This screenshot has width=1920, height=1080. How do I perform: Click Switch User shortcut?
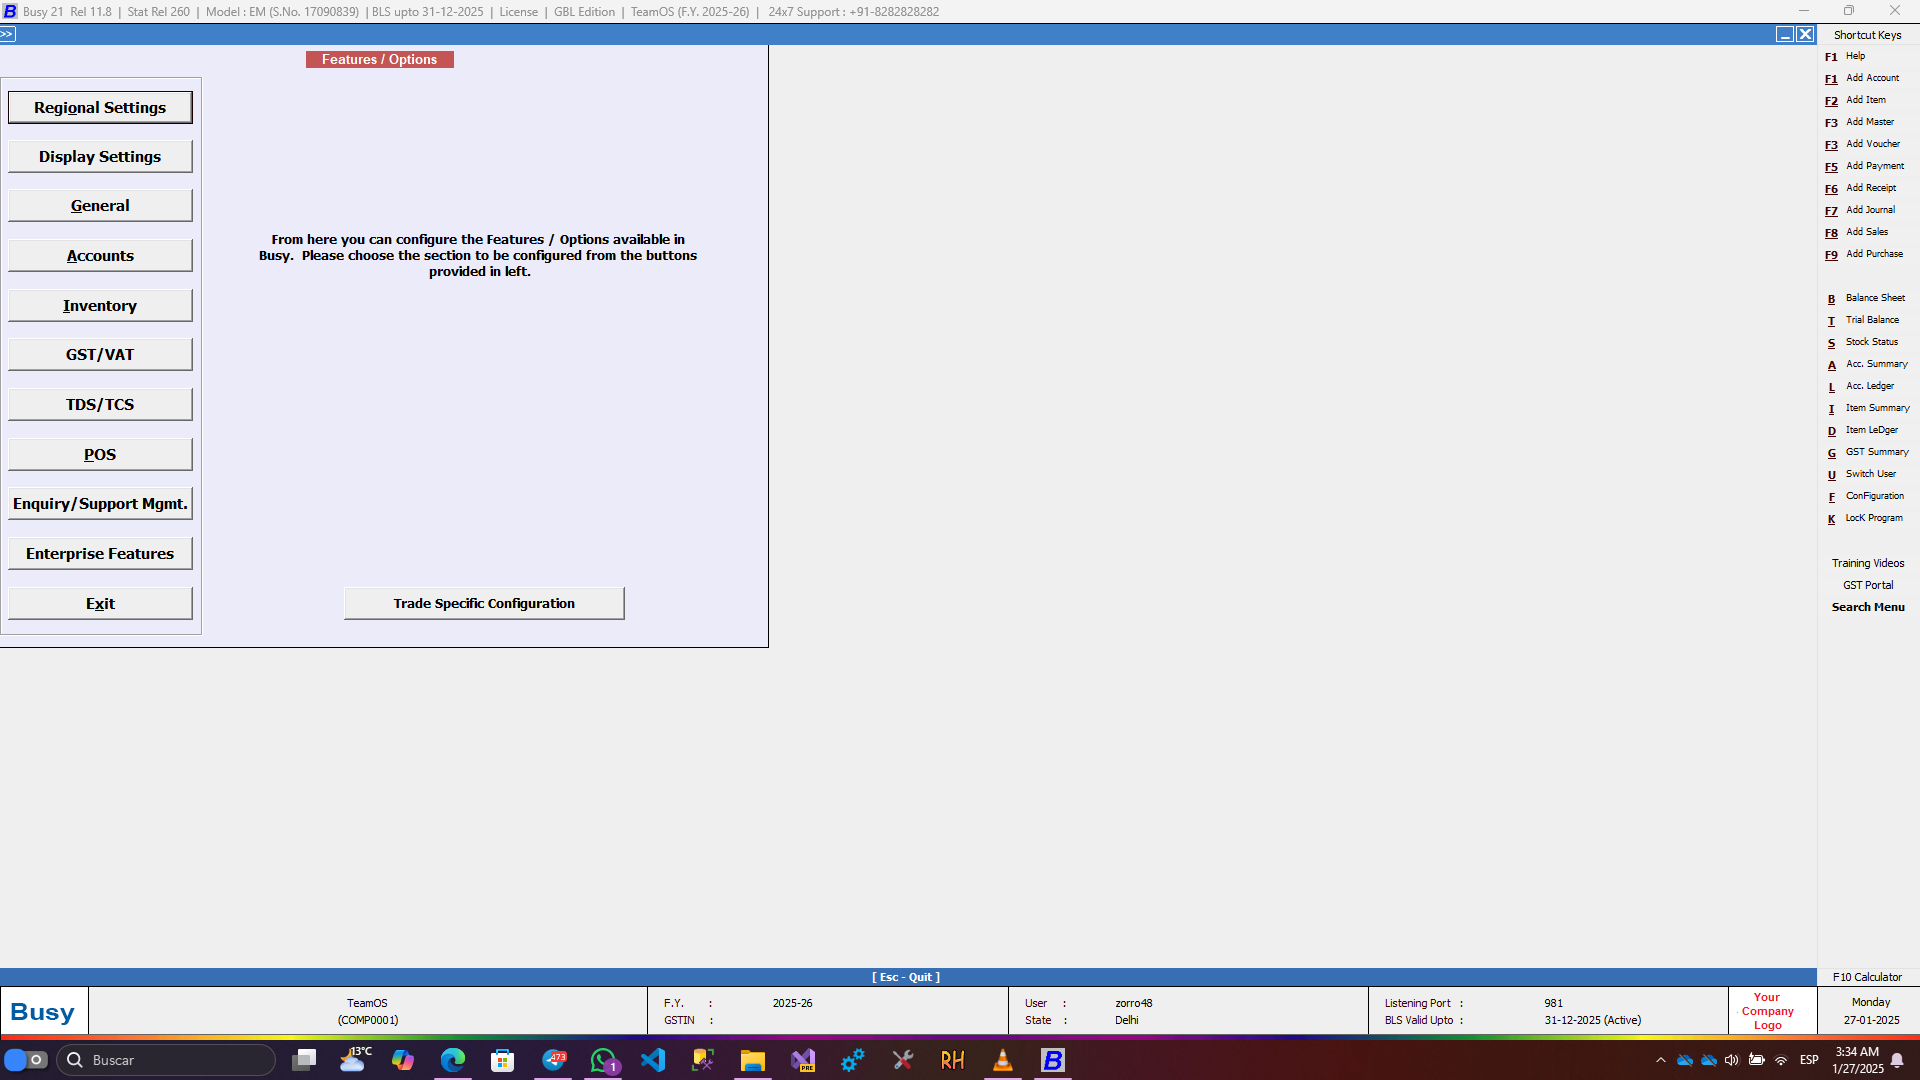click(x=1861, y=474)
